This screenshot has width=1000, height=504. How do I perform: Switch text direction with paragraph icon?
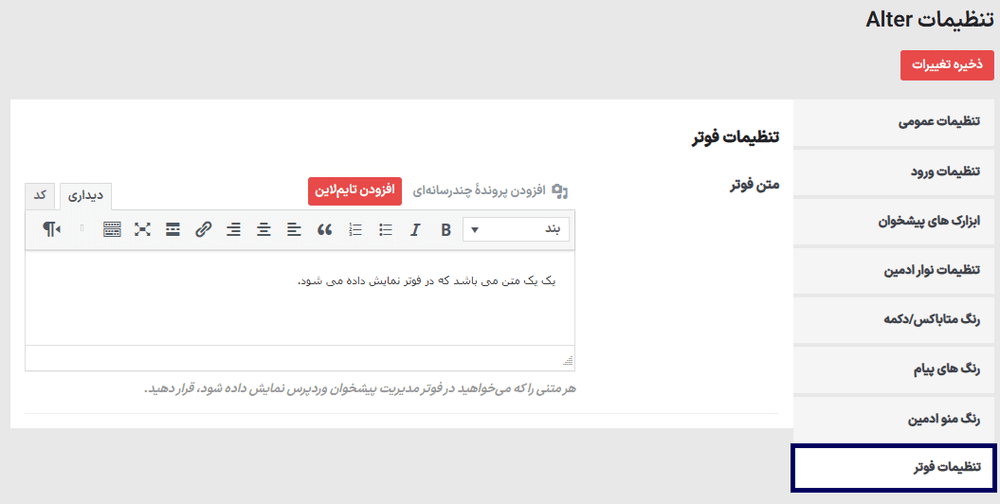click(x=51, y=230)
